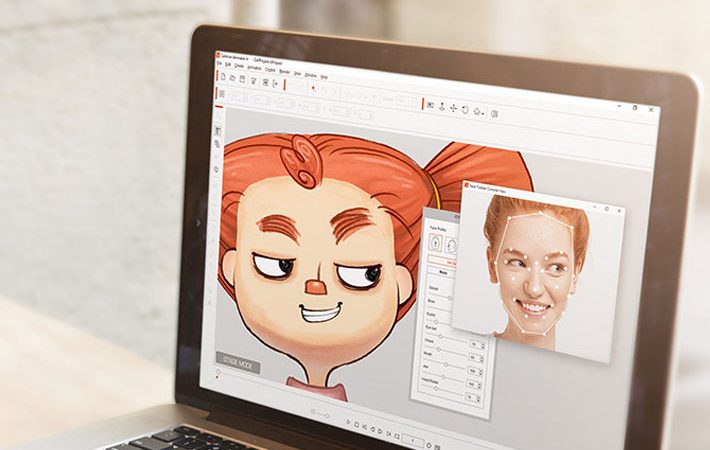Click the second left sidebar icon
Image resolution: width=710 pixels, height=450 pixels.
click(x=218, y=144)
